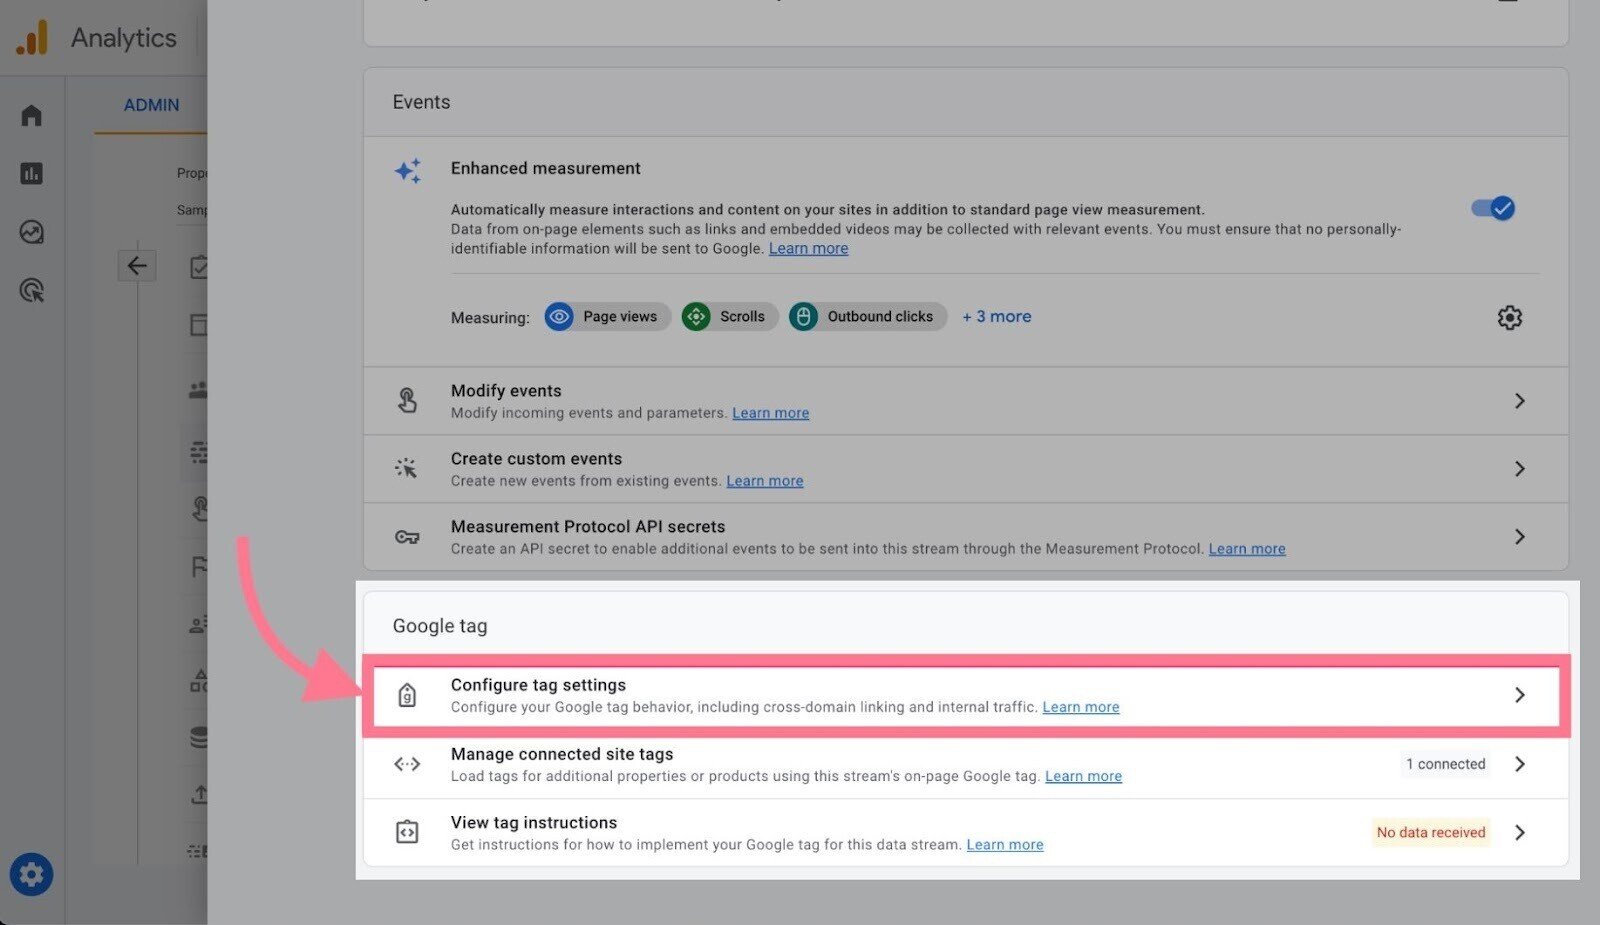Viewport: 1600px width, 925px height.
Task: Expand the Modify events row chevron
Action: [1519, 400]
